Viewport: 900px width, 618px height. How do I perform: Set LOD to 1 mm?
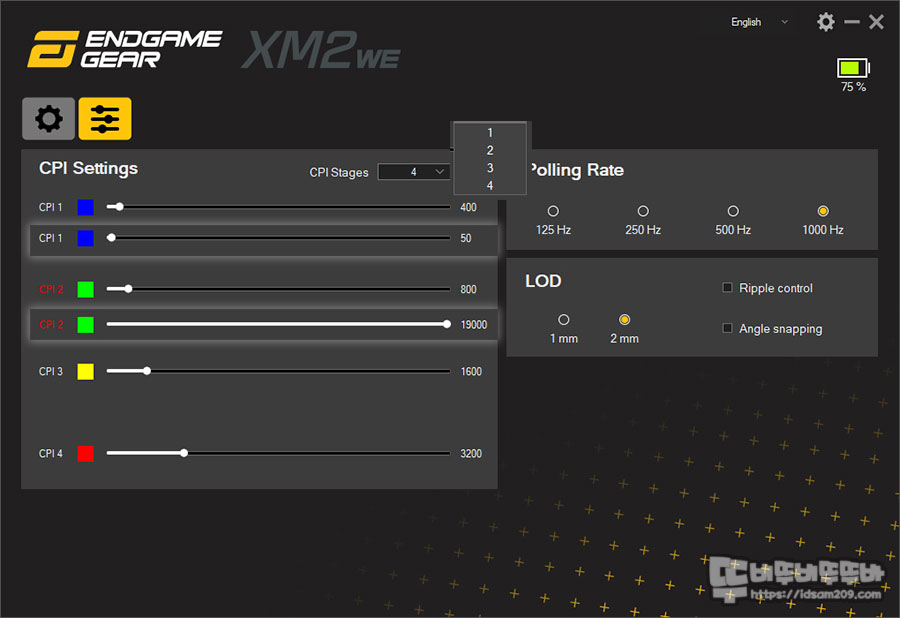[x=564, y=320]
